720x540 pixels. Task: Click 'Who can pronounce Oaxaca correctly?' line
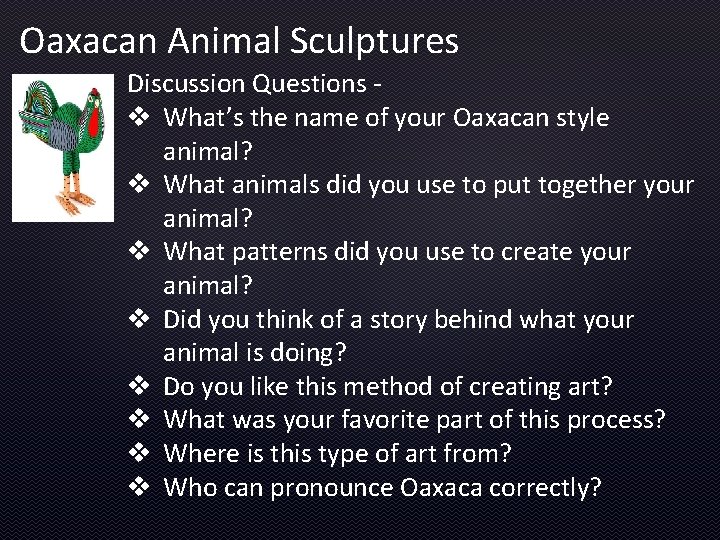[x=382, y=486]
